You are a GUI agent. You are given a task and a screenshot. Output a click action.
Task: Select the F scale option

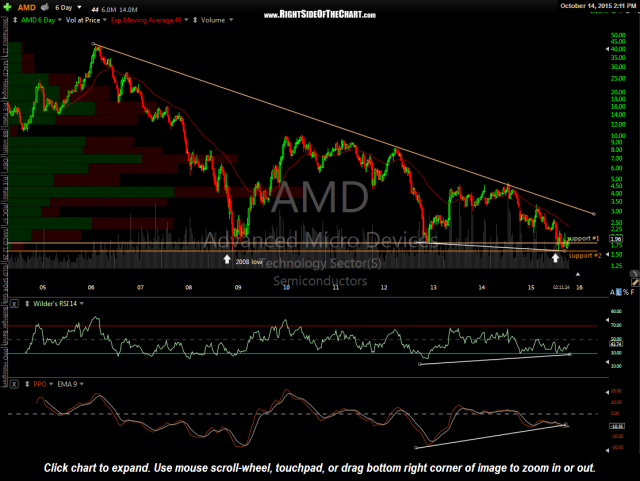(x=632, y=292)
